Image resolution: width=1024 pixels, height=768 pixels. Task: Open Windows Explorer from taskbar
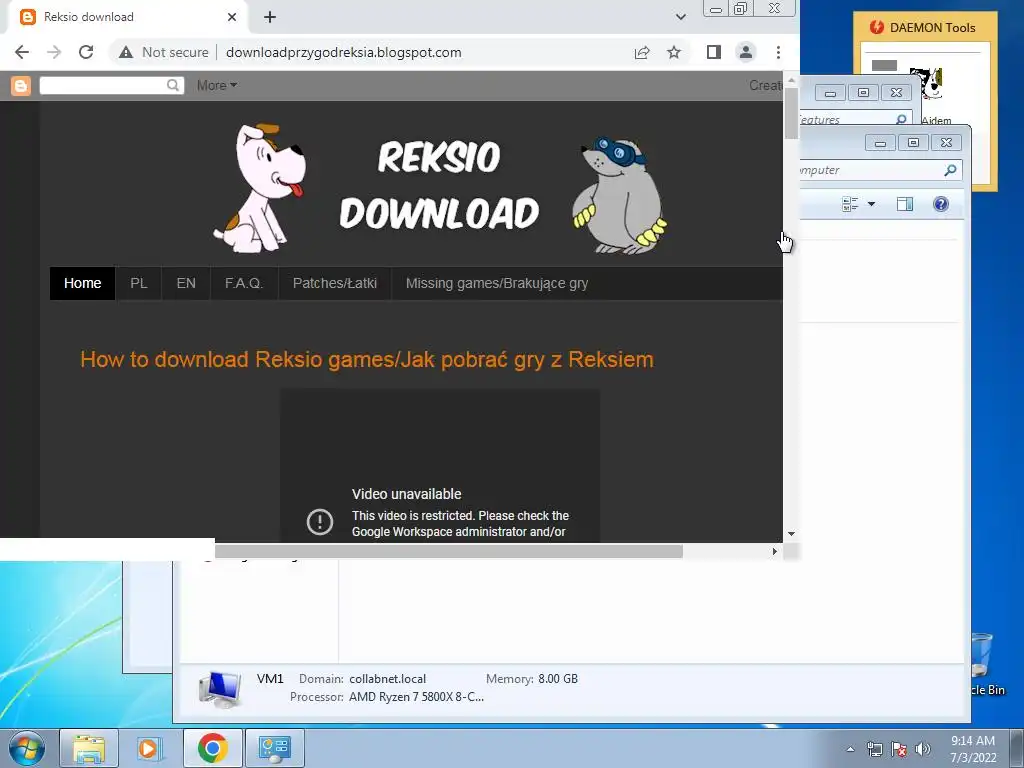coord(89,748)
